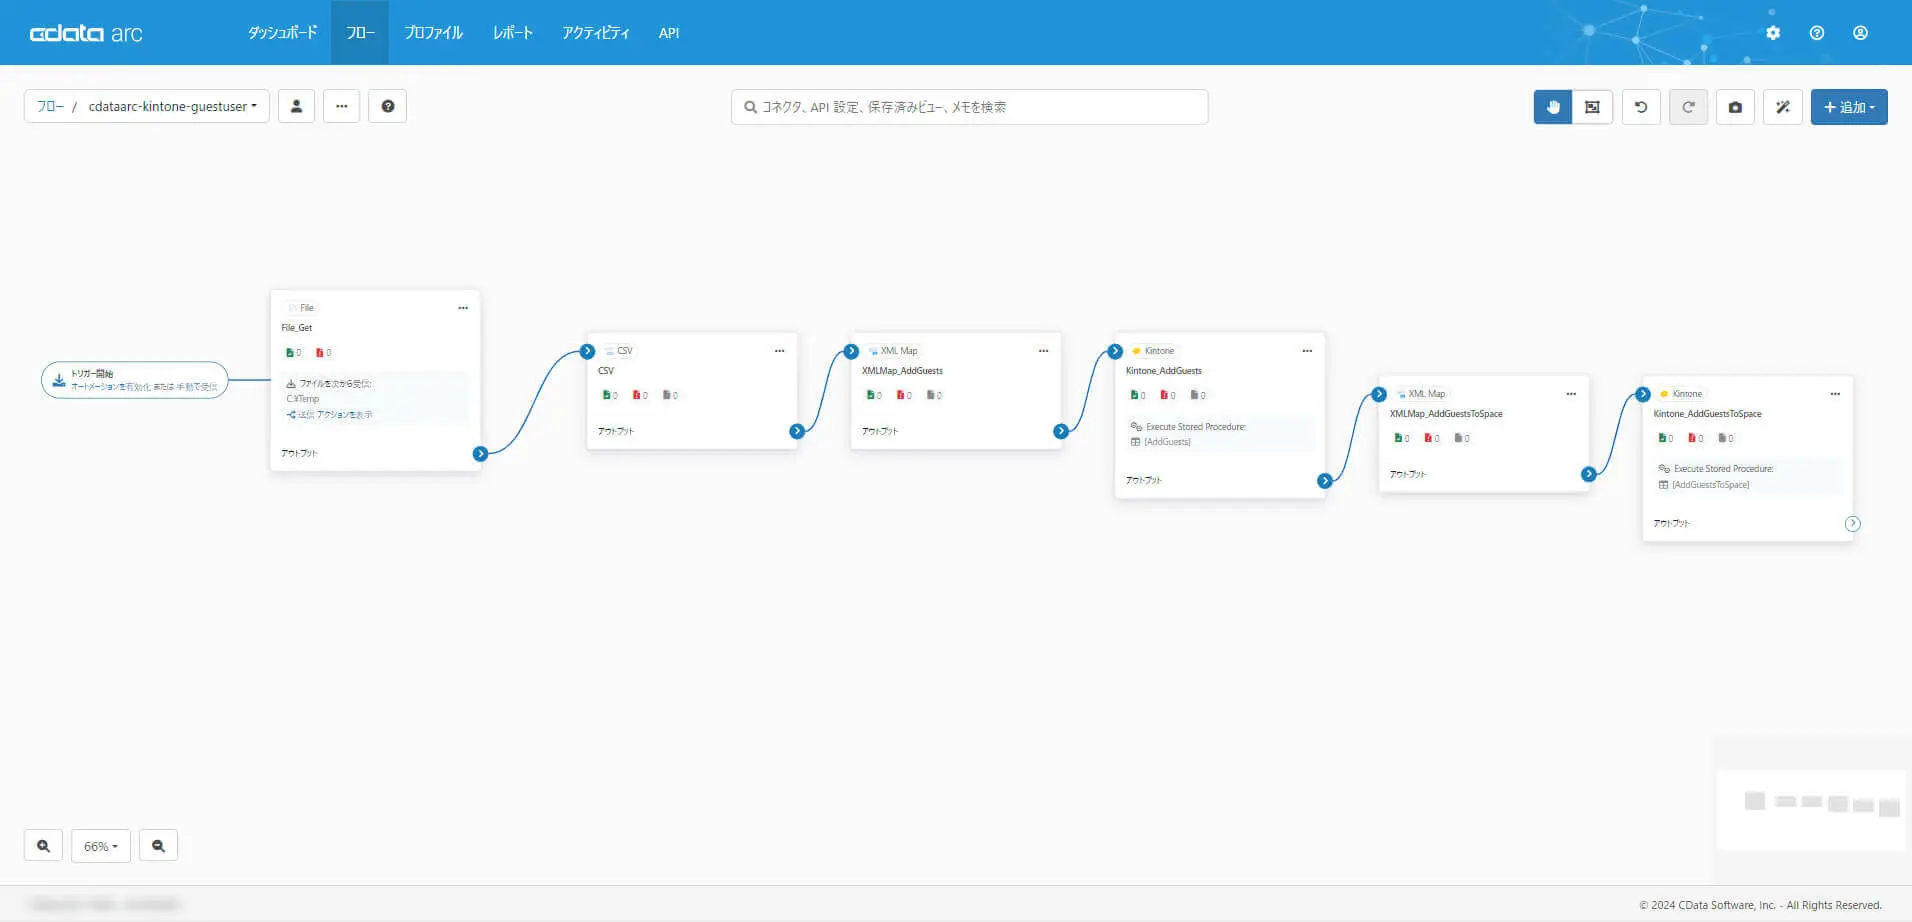Viewport: 1912px width, 922px height.
Task: Select the File_Get connector title
Action: point(297,328)
